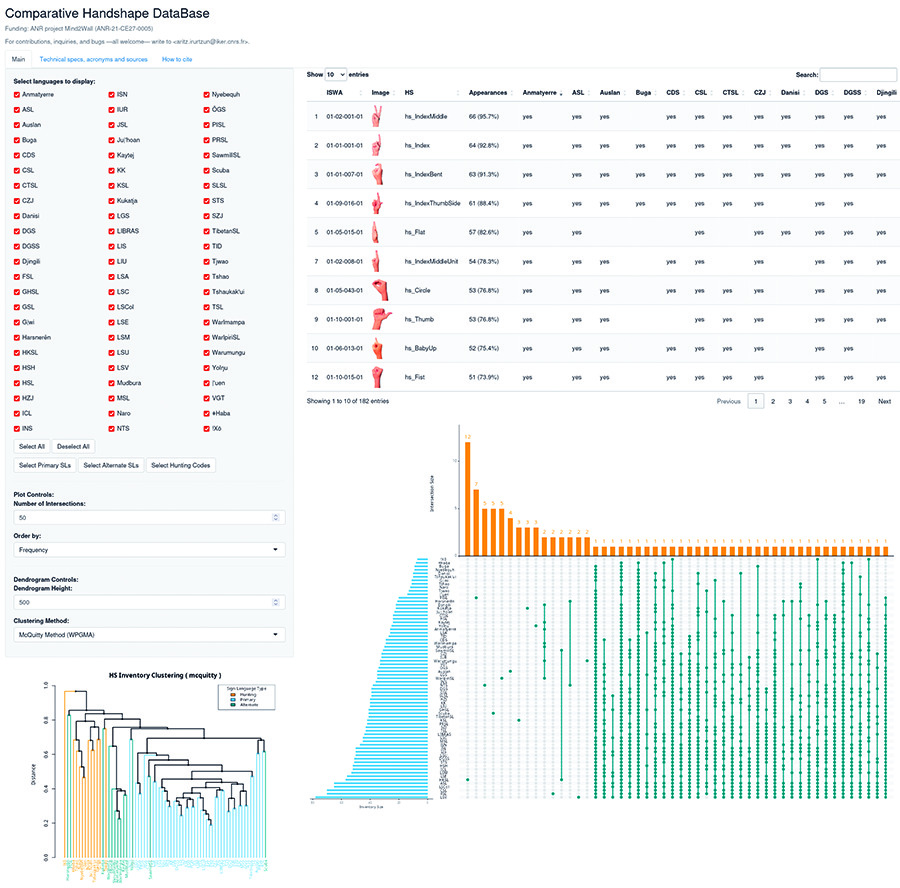Click the hs_Flat handshape image

click(x=379, y=233)
